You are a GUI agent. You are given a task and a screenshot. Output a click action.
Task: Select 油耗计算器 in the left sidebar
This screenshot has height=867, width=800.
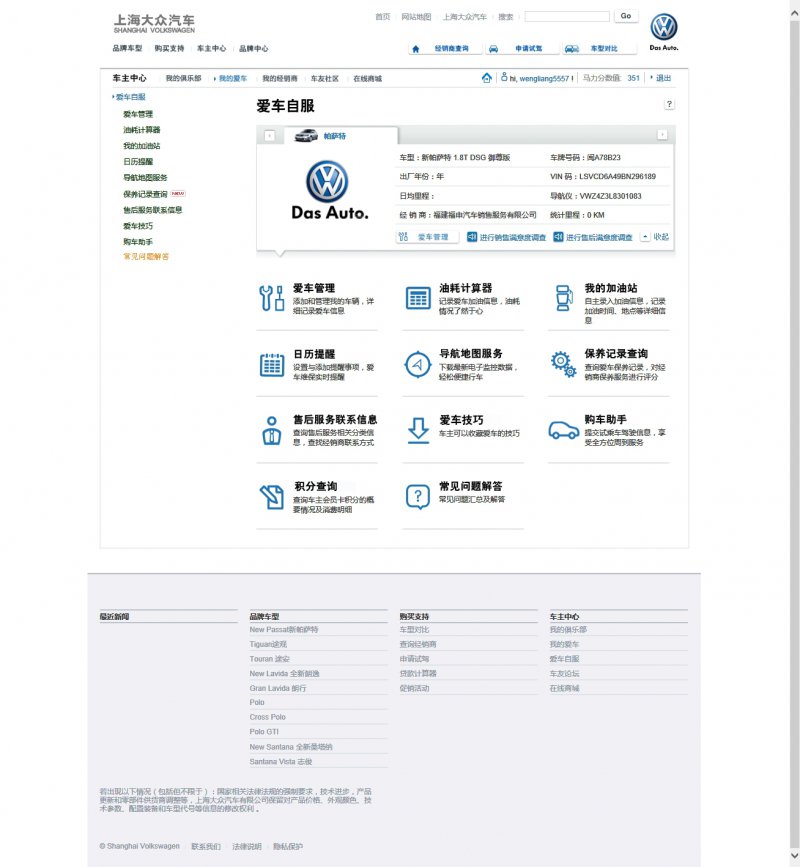click(x=142, y=130)
